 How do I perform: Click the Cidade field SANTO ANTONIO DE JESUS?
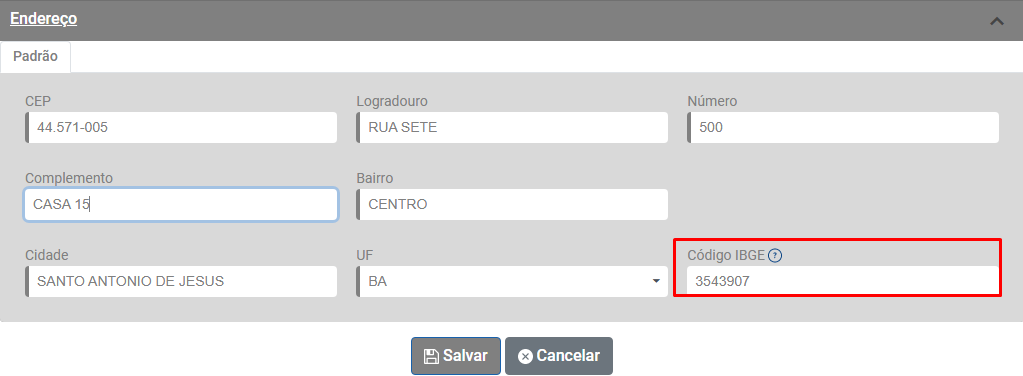(181, 281)
